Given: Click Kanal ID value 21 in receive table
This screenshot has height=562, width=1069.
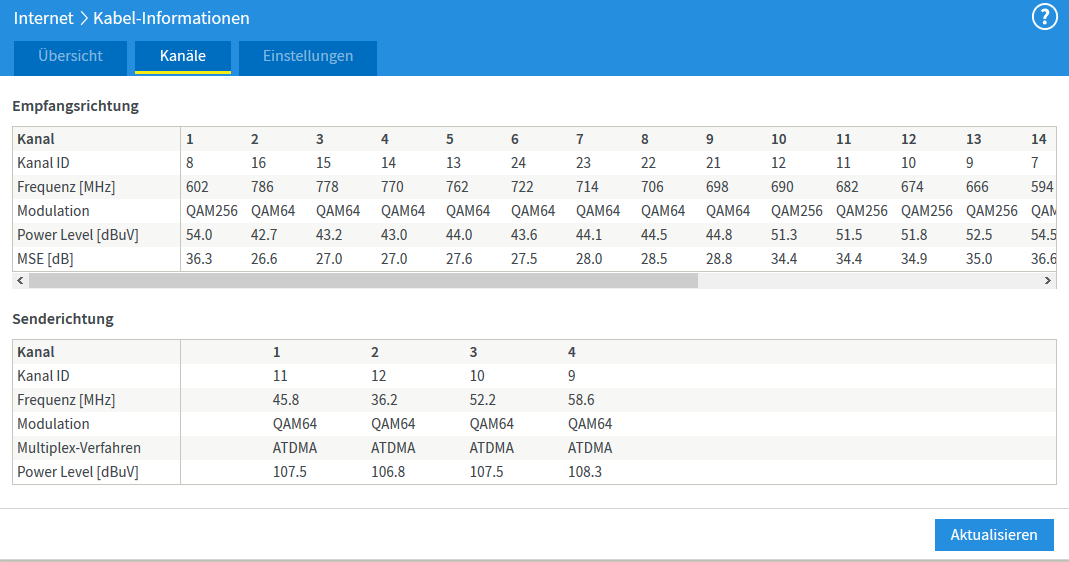Looking at the screenshot, I should pyautogui.click(x=713, y=163).
